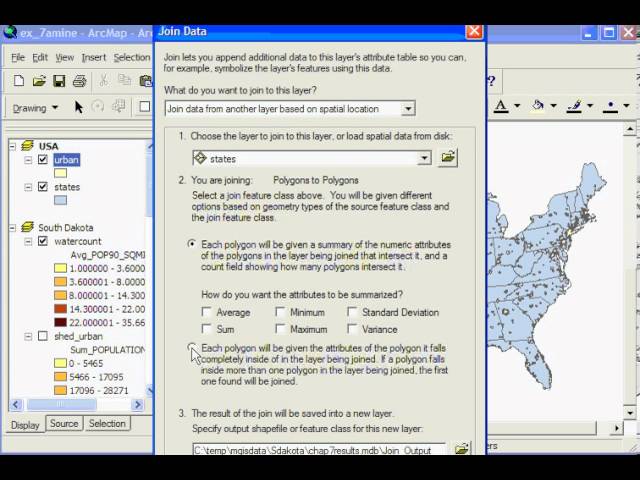
Task: Click the marker color dot icon
Action: [611, 106]
